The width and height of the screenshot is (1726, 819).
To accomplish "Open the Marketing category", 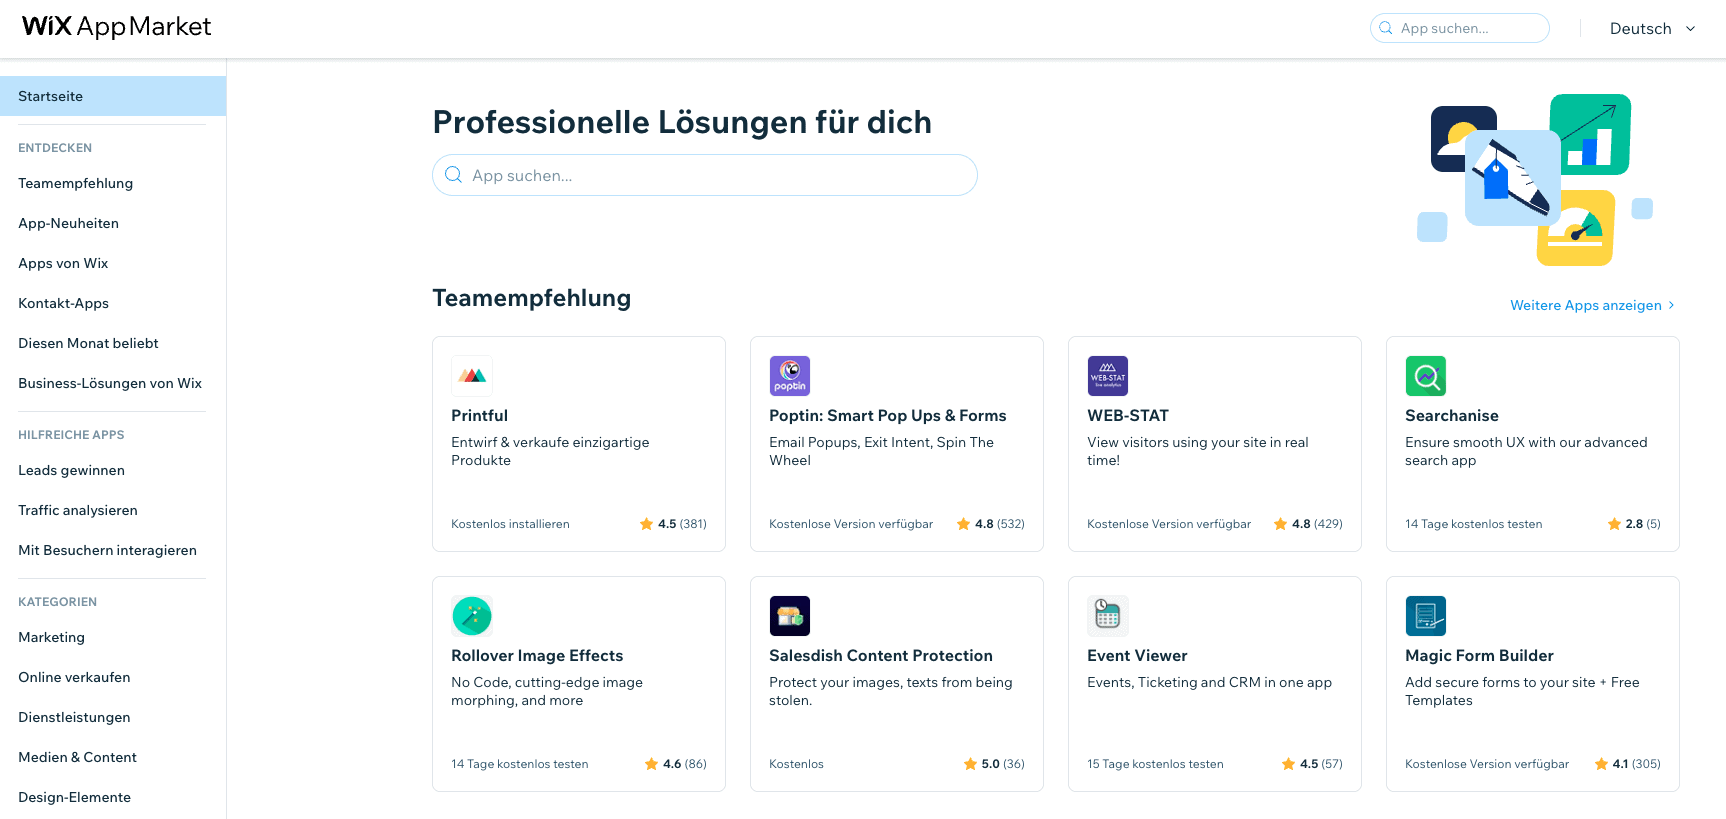I will pos(52,637).
